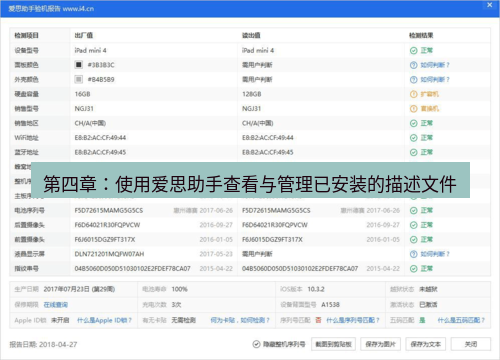The width and height of the screenshot is (500, 360).
Task: Click 如何判断? link in 面板颜色 row
Action: click(x=435, y=65)
